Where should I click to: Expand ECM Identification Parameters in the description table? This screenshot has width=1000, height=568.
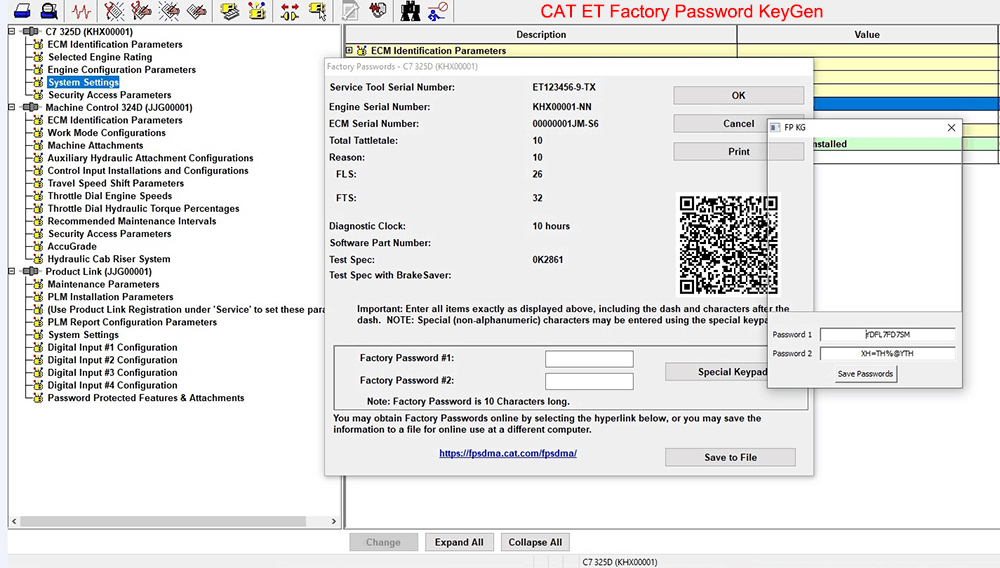tap(349, 50)
